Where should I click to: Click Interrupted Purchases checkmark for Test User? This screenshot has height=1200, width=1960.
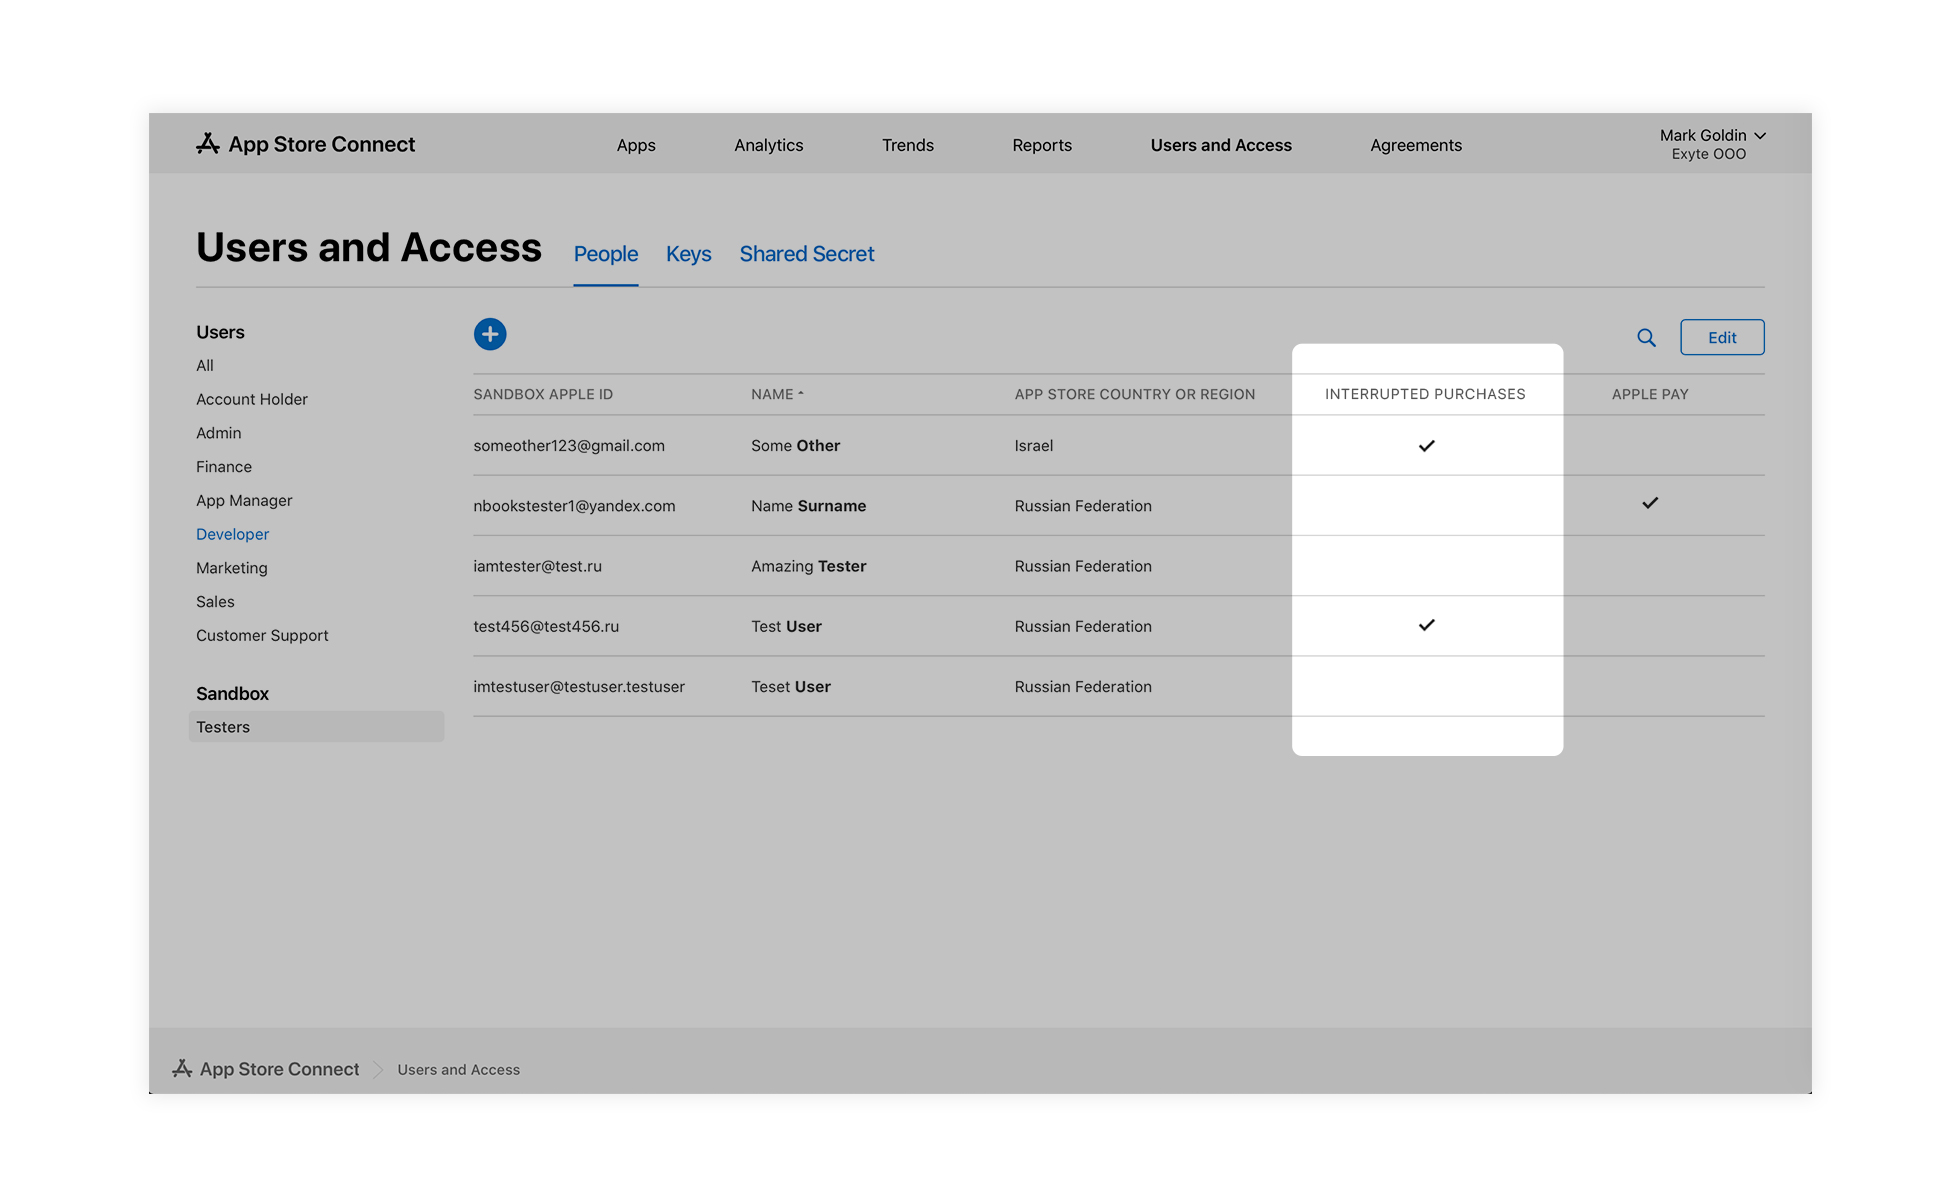click(1427, 625)
